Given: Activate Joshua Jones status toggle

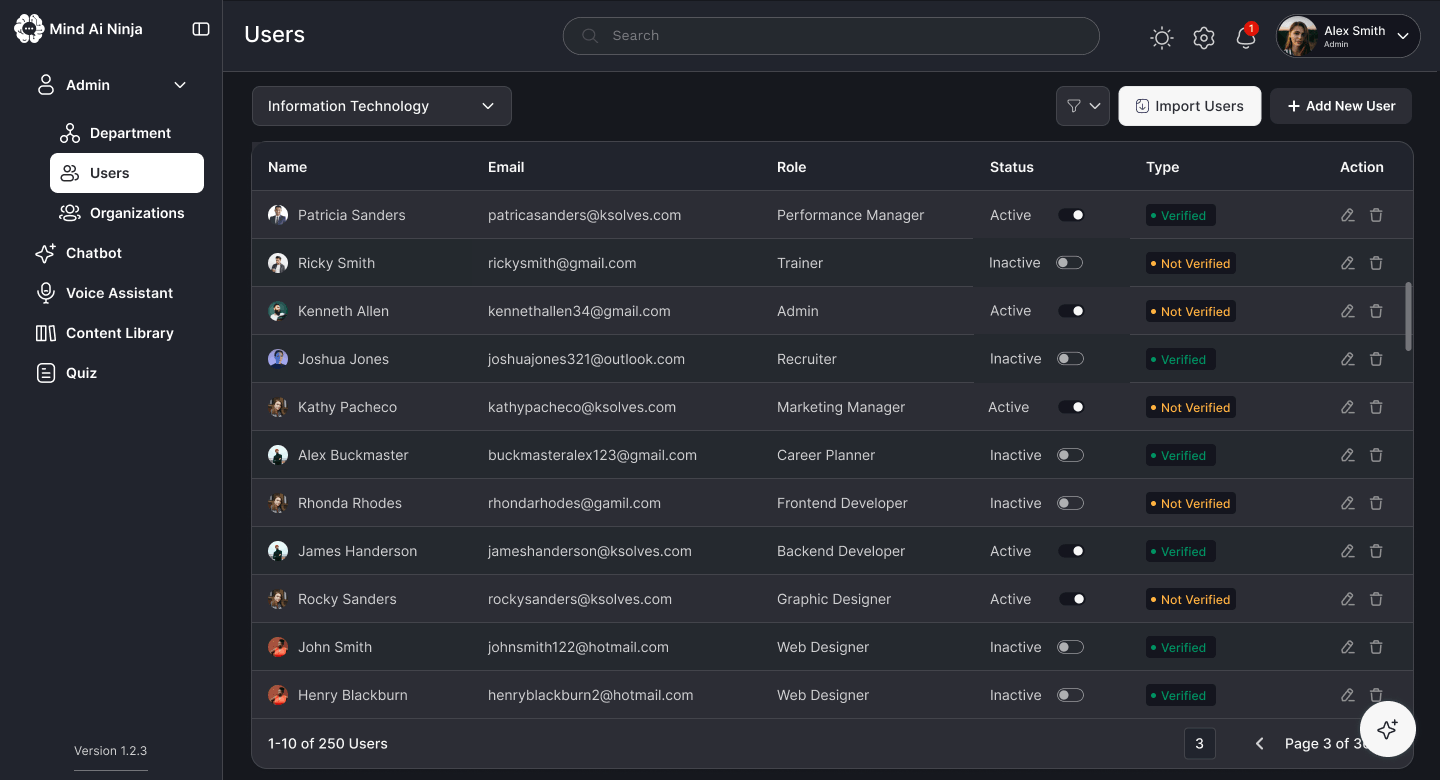Looking at the screenshot, I should click(1070, 359).
